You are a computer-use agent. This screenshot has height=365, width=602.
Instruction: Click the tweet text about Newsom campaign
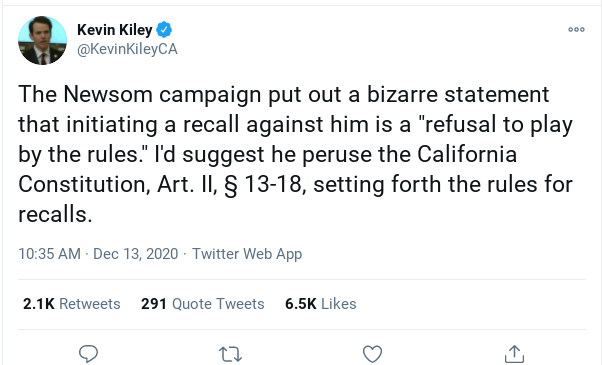pos(296,154)
